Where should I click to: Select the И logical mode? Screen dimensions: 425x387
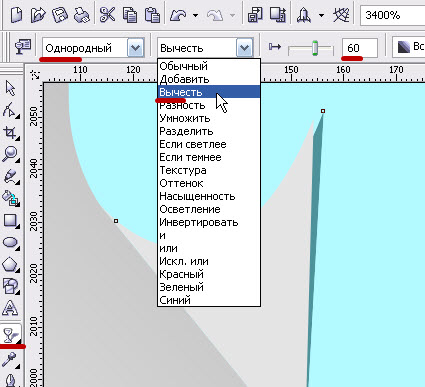pyautogui.click(x=209, y=235)
